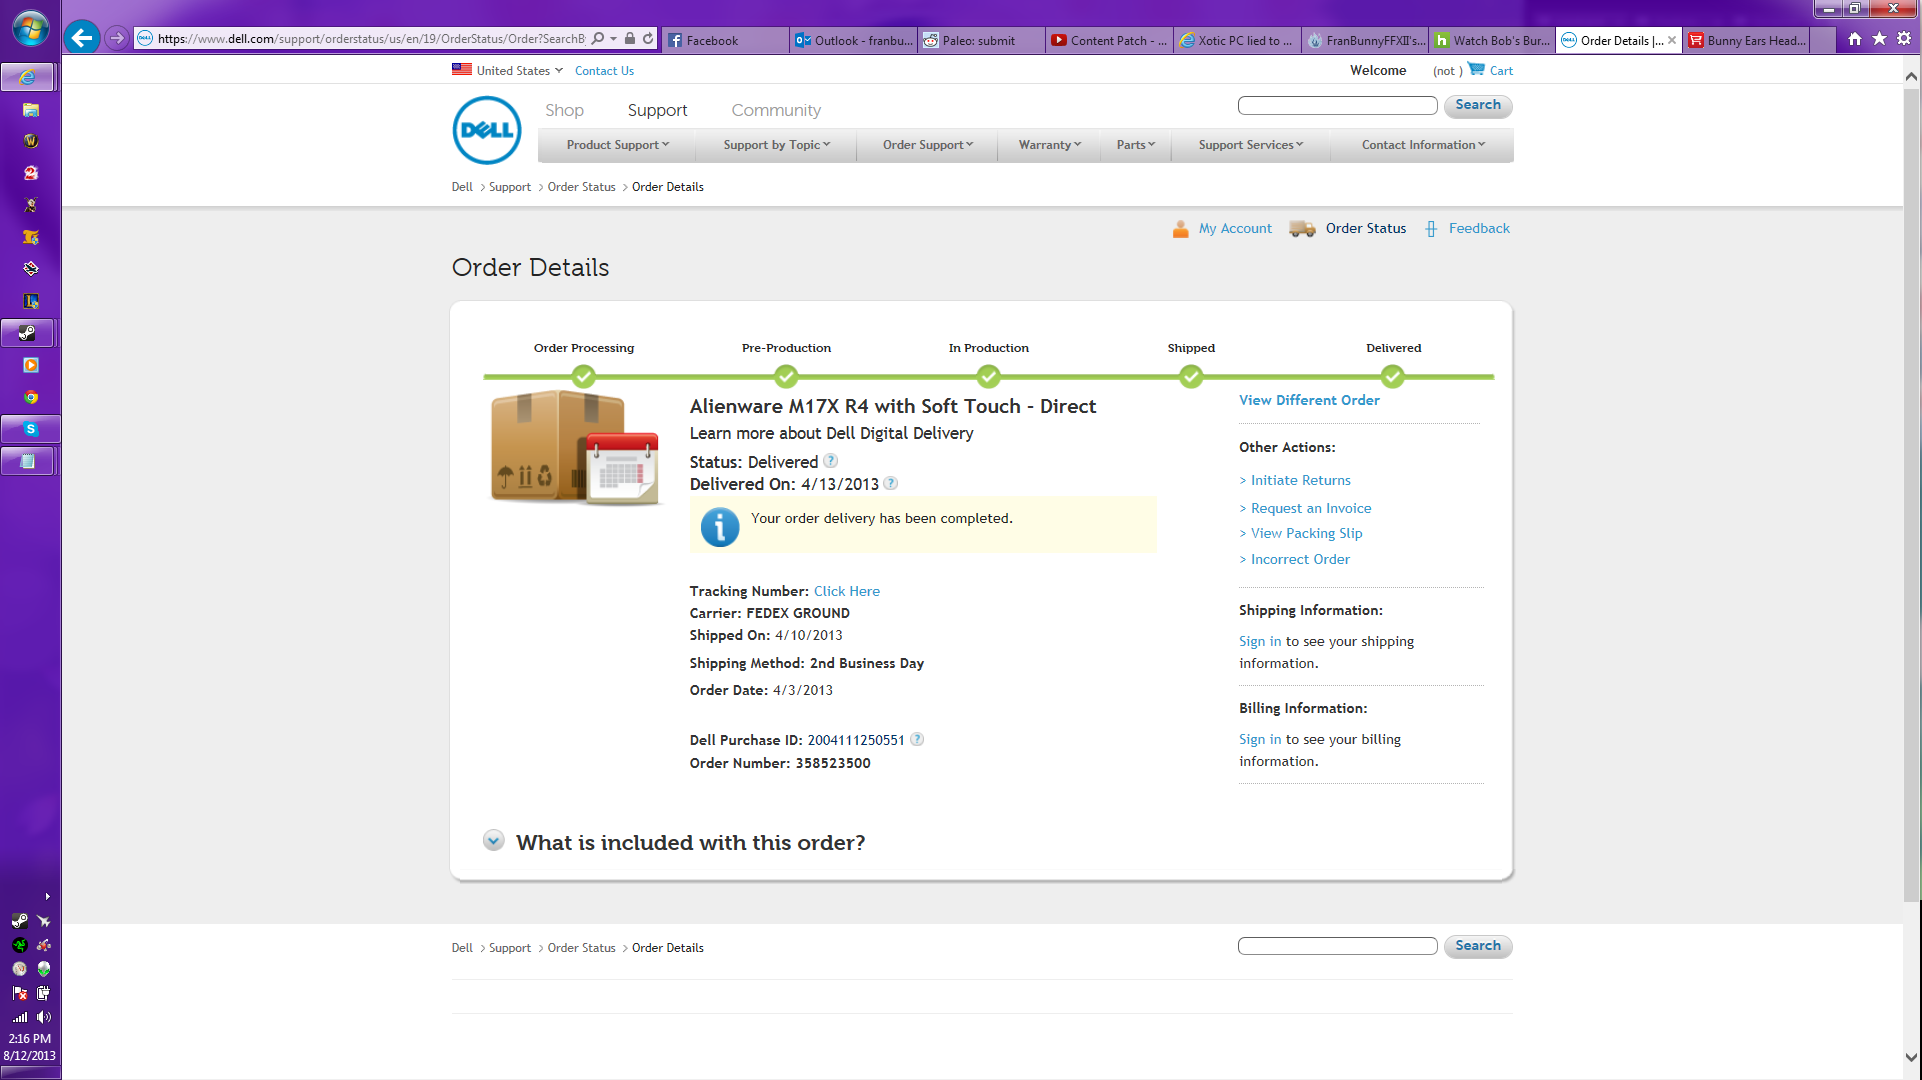Open Skype from the taskbar
The width and height of the screenshot is (1922, 1080).
[x=30, y=429]
